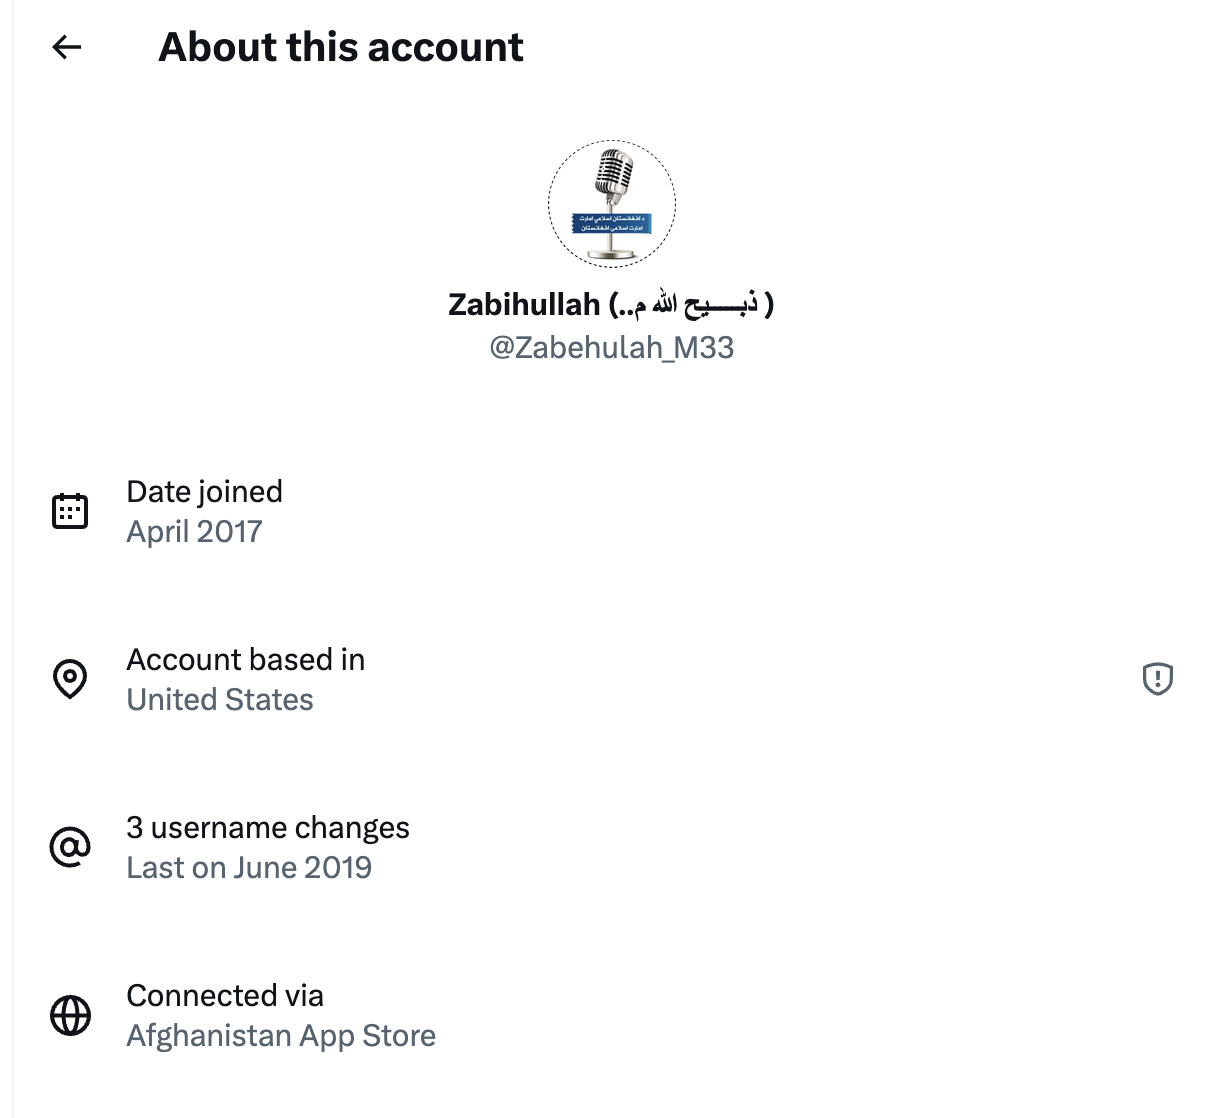This screenshot has height=1118, width=1208.
Task: Click the location pin icon
Action: click(x=70, y=679)
